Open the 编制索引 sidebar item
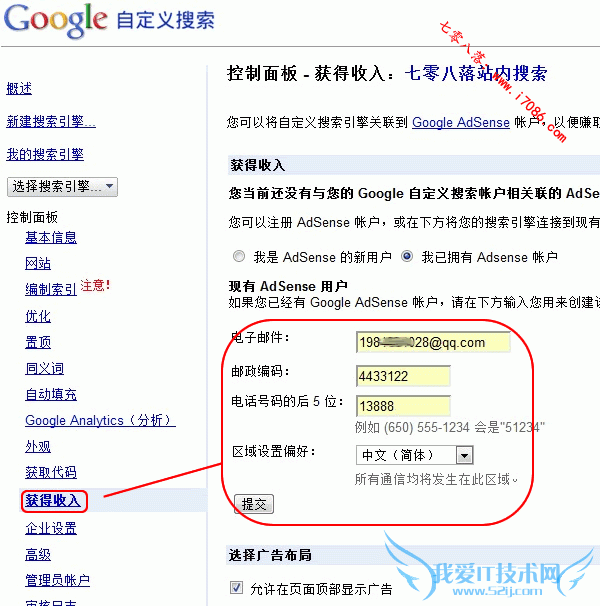 point(51,289)
